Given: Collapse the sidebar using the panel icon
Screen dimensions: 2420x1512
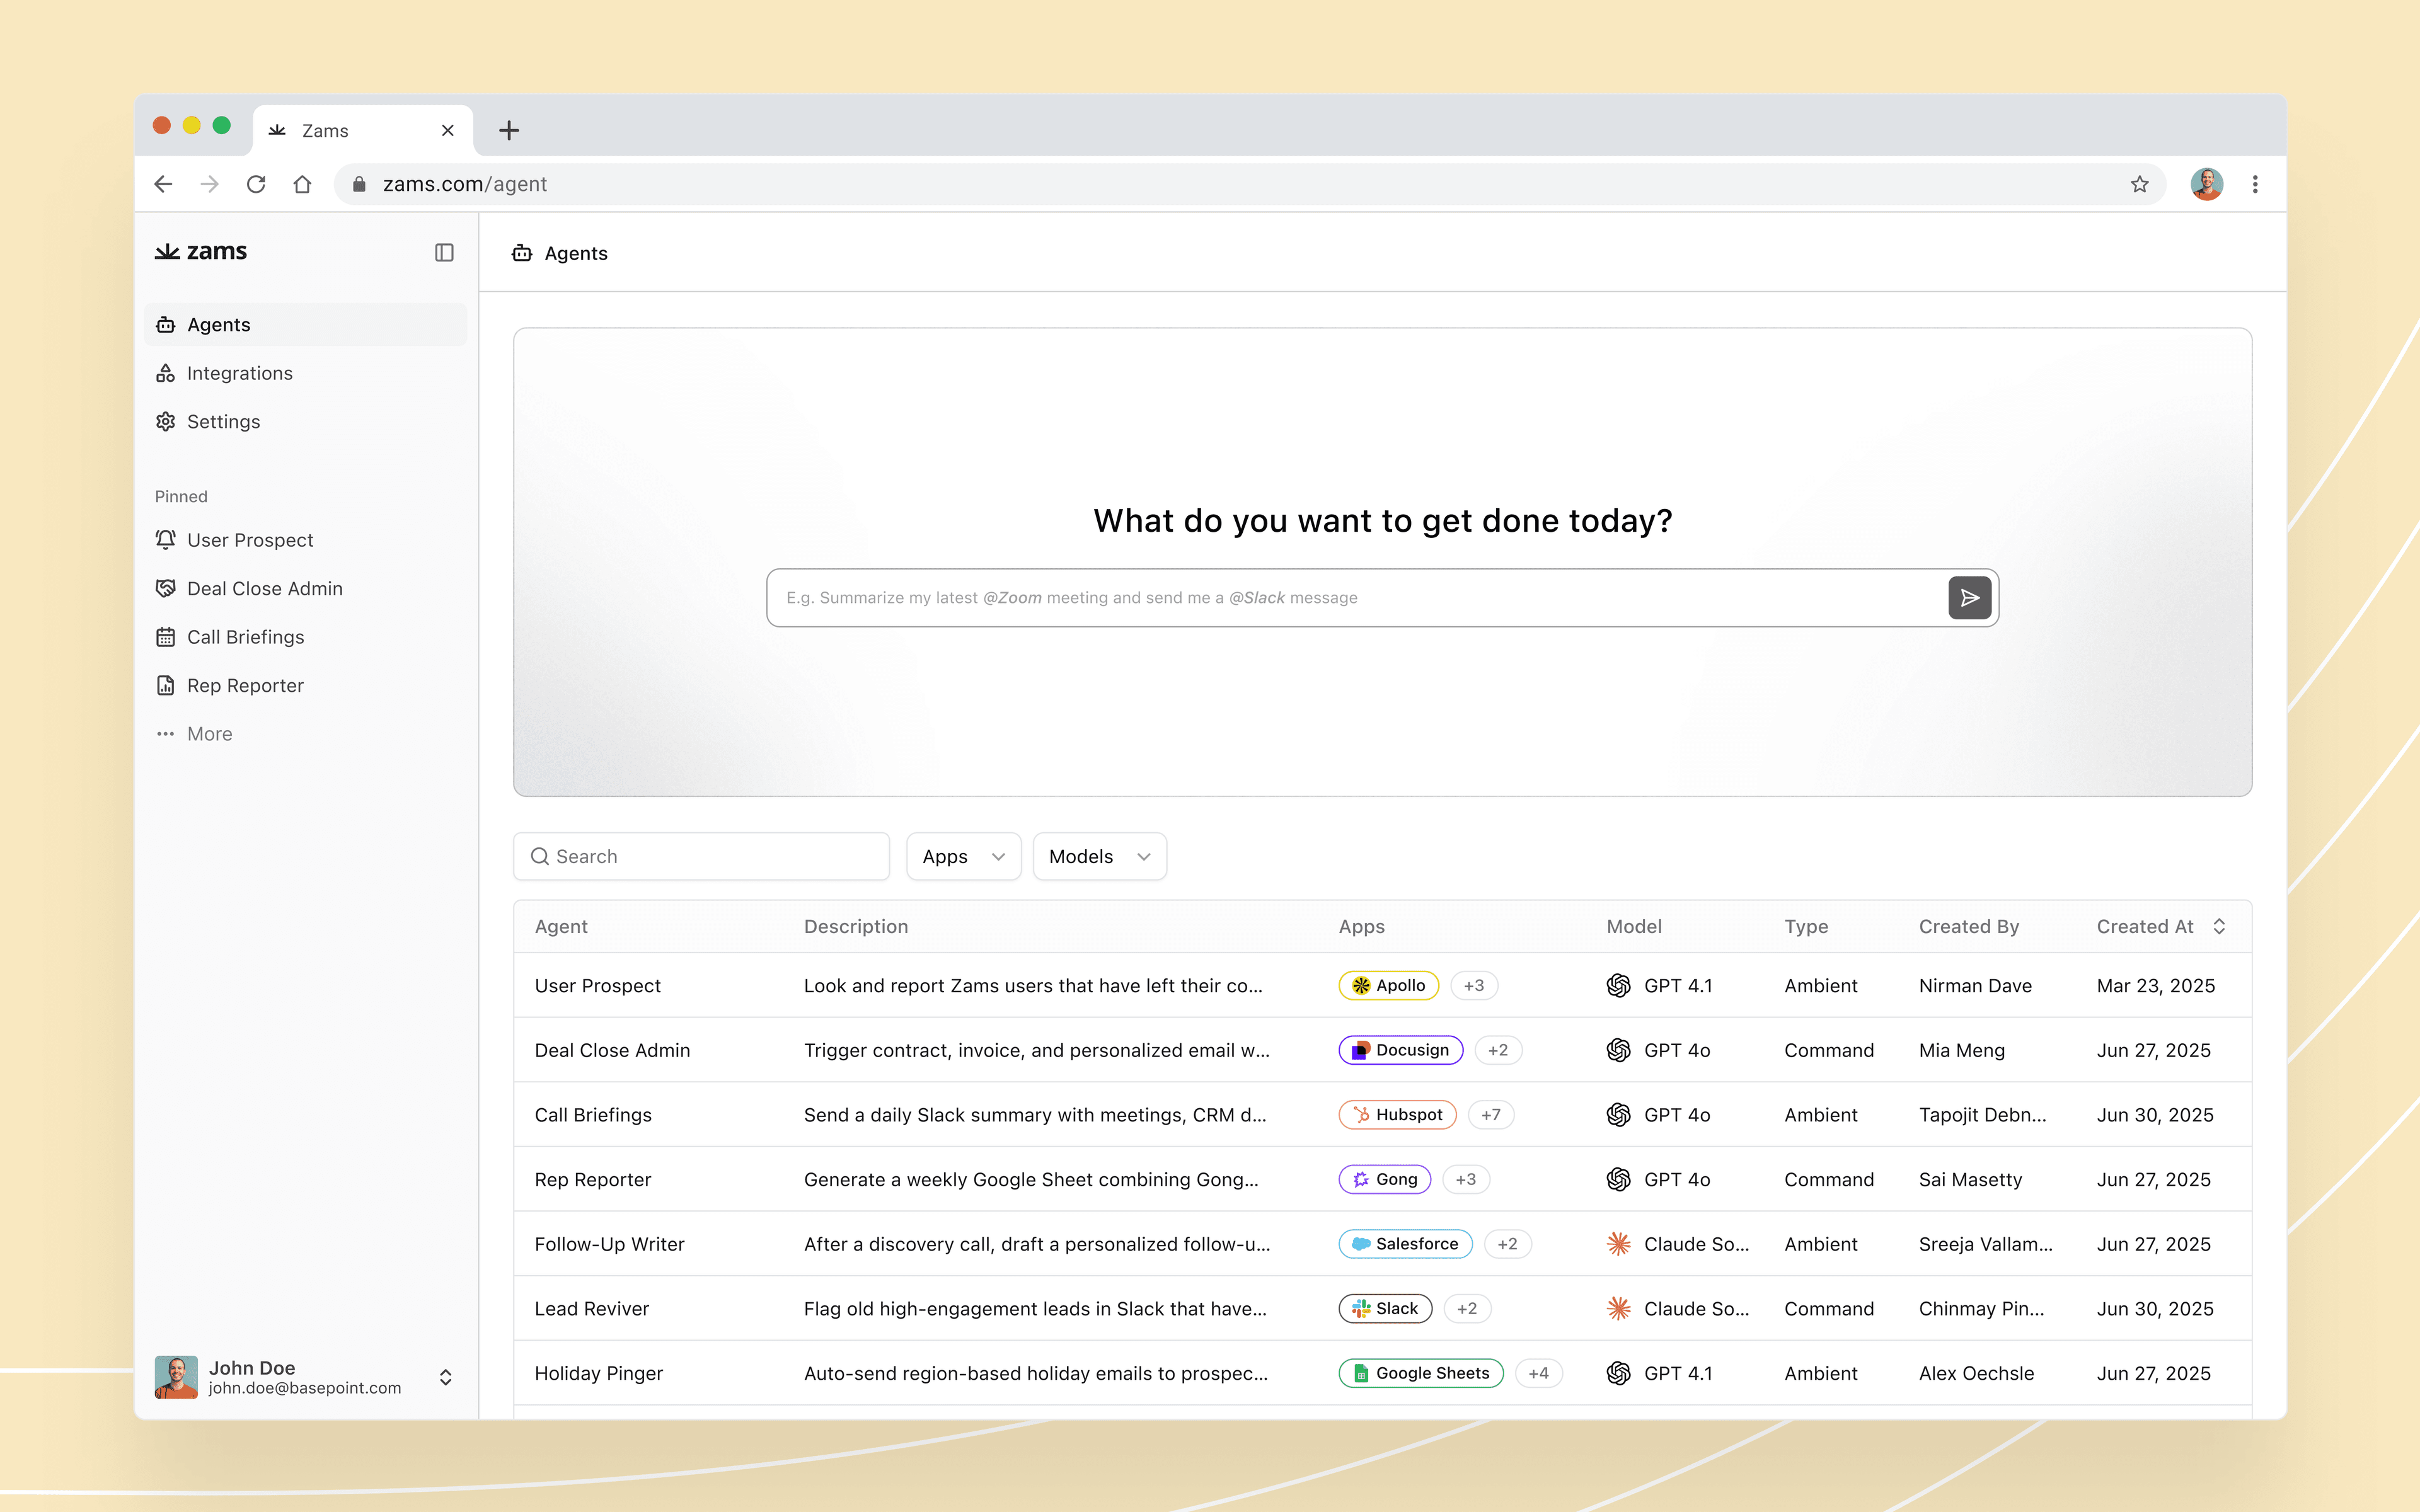Looking at the screenshot, I should [444, 252].
